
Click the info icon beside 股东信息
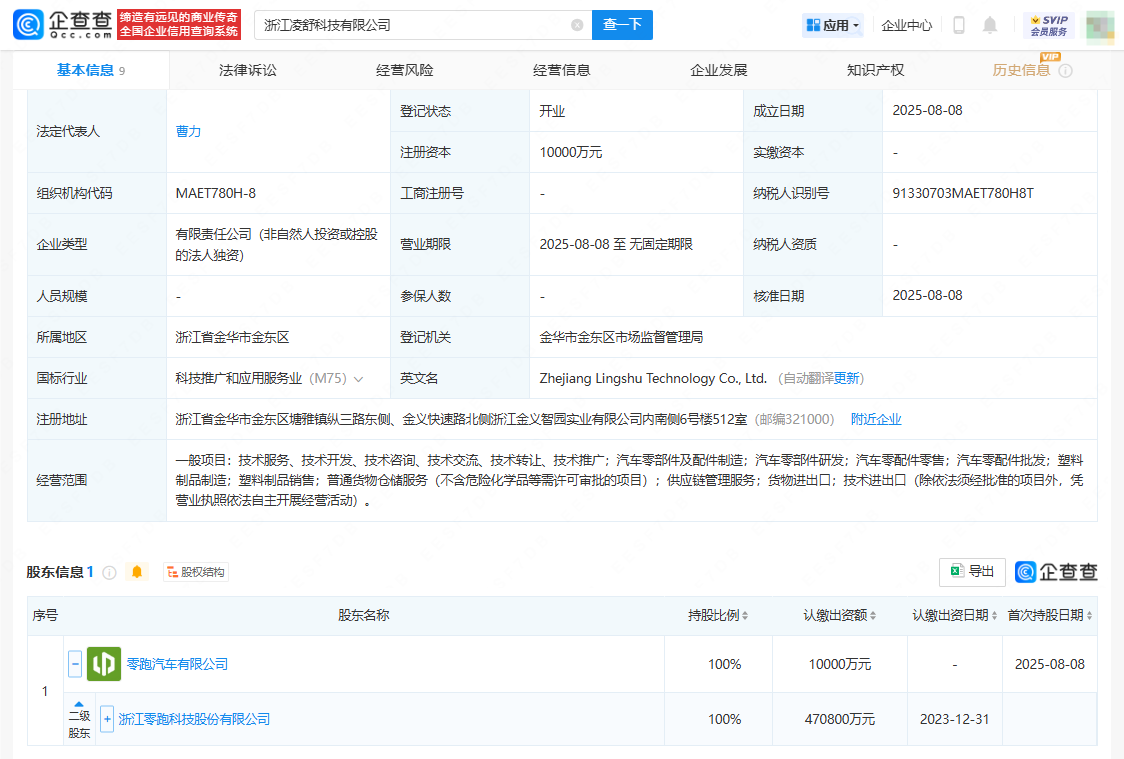click(110, 572)
